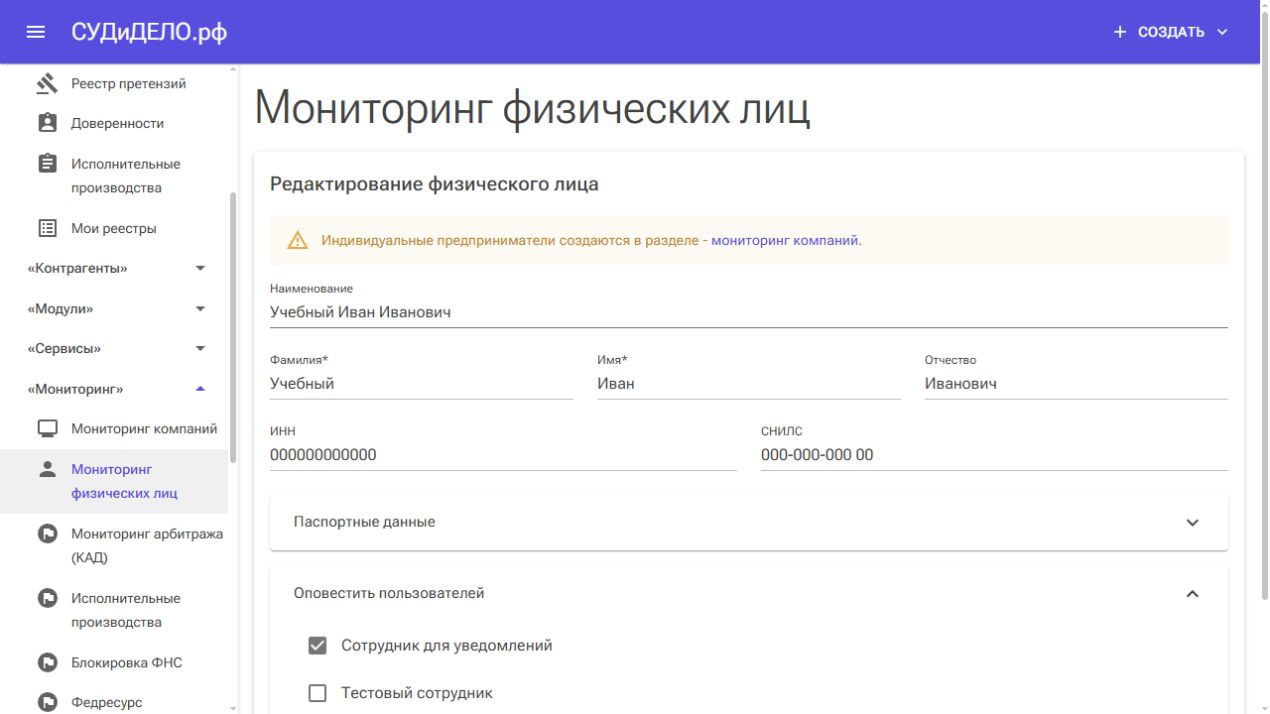Image resolution: width=1270 pixels, height=714 pixels.
Task: Click the СНИЛС field
Action: (x=994, y=455)
